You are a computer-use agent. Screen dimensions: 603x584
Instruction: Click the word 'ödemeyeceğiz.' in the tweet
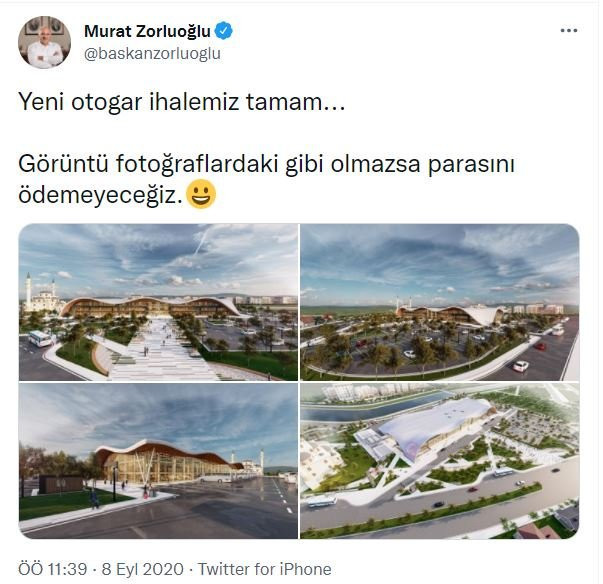pyautogui.click(x=100, y=195)
